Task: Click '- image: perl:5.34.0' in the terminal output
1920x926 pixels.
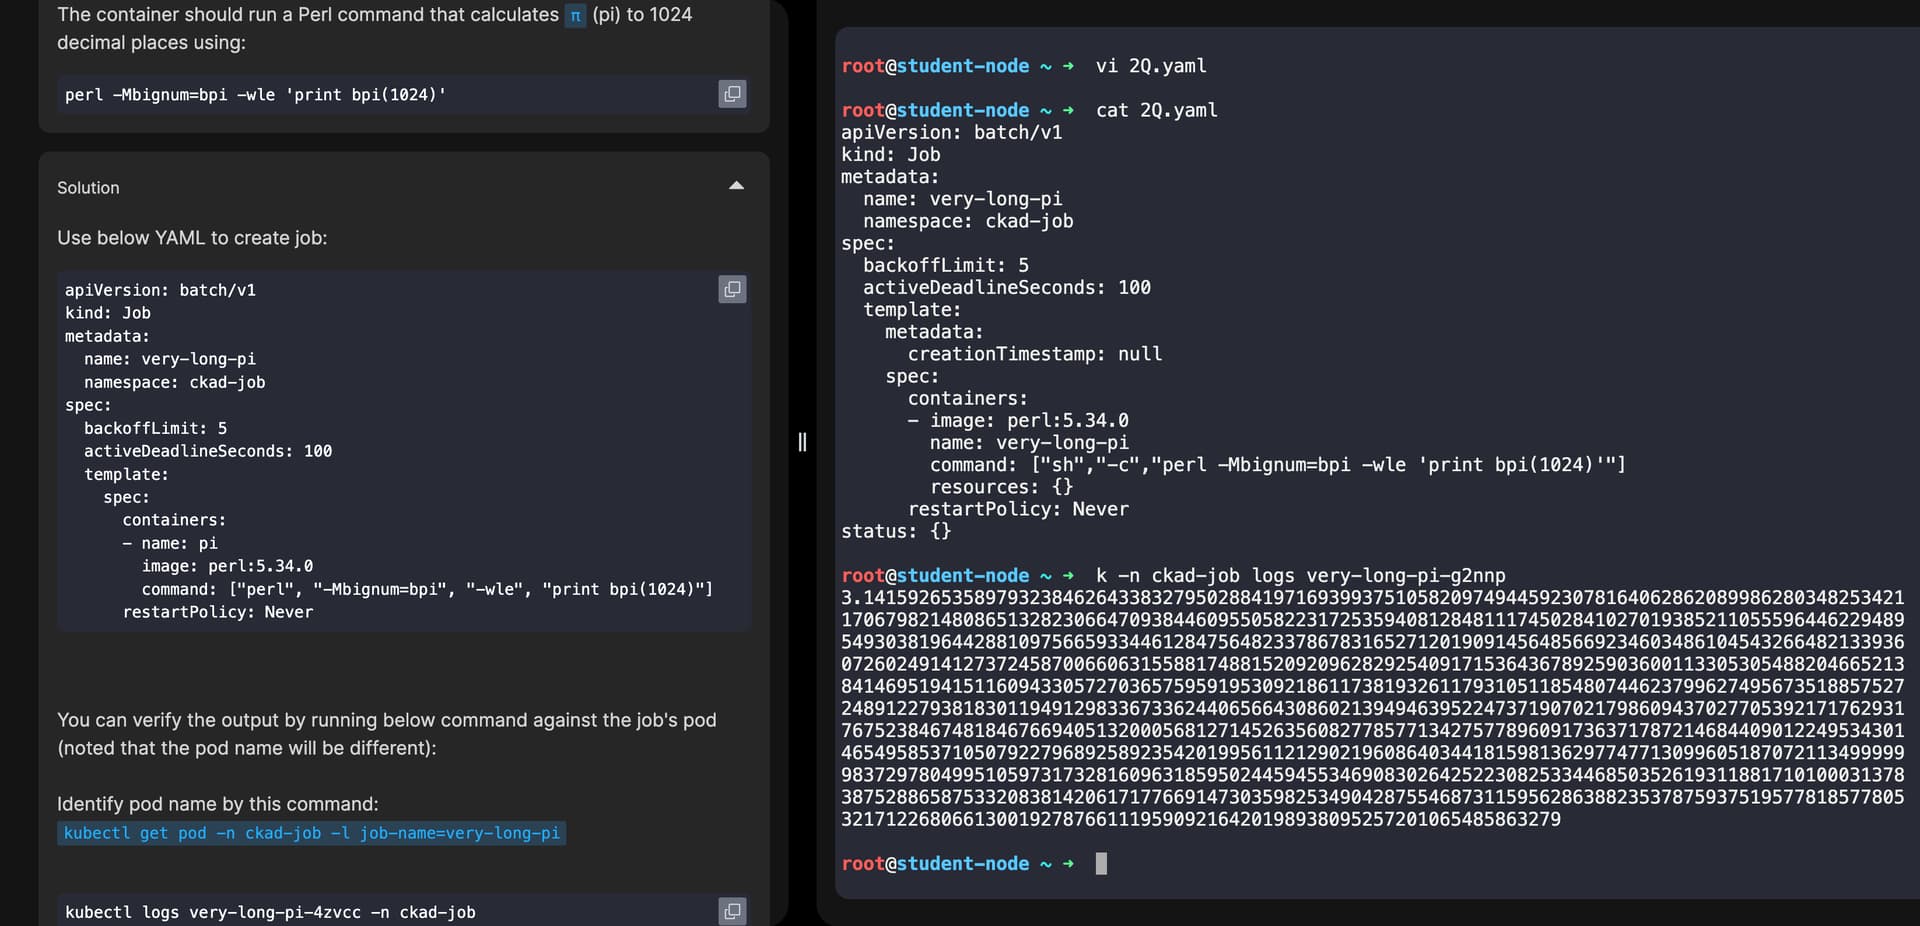Action: (1018, 420)
